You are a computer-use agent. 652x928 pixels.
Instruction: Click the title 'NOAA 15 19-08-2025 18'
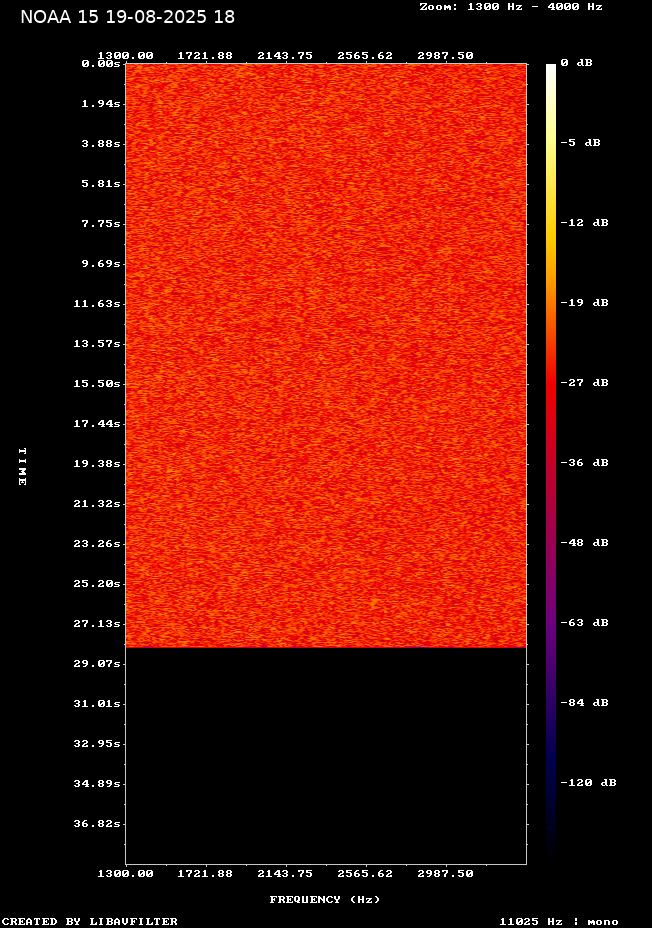point(128,17)
